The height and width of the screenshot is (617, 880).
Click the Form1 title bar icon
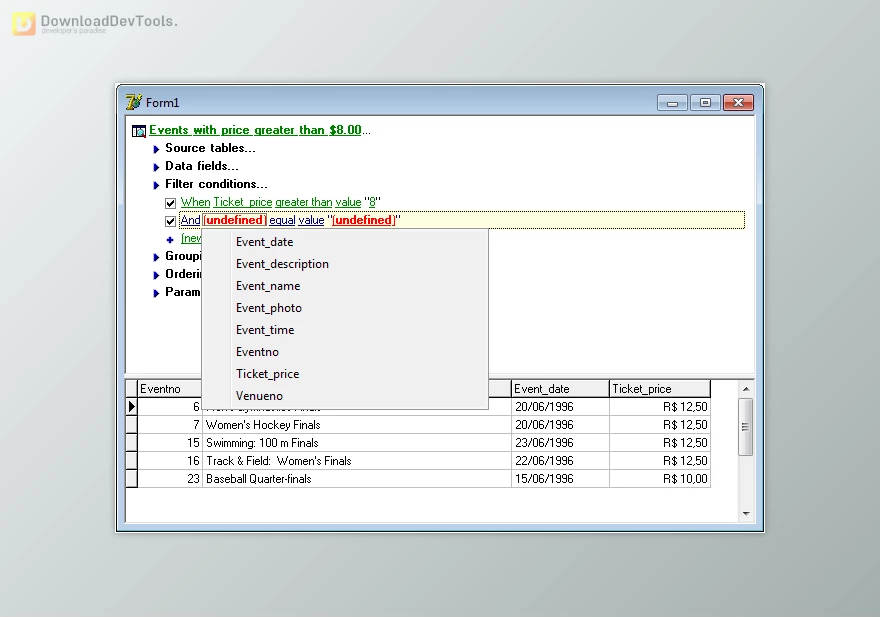coord(134,102)
